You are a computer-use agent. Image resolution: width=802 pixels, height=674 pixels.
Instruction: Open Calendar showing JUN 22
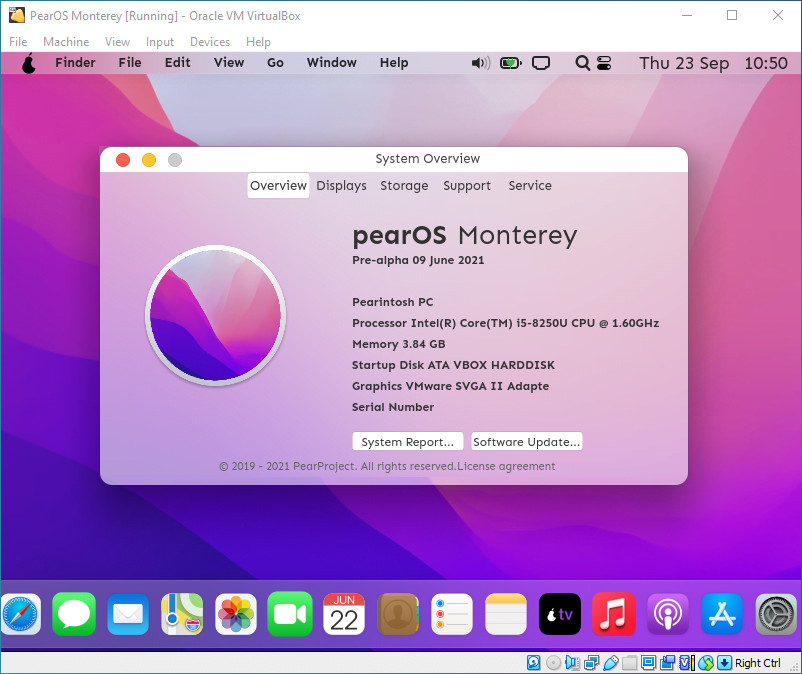coord(344,614)
